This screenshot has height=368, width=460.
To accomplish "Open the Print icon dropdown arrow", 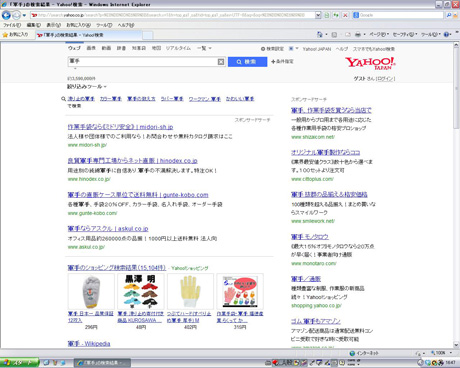I will tap(364, 34).
